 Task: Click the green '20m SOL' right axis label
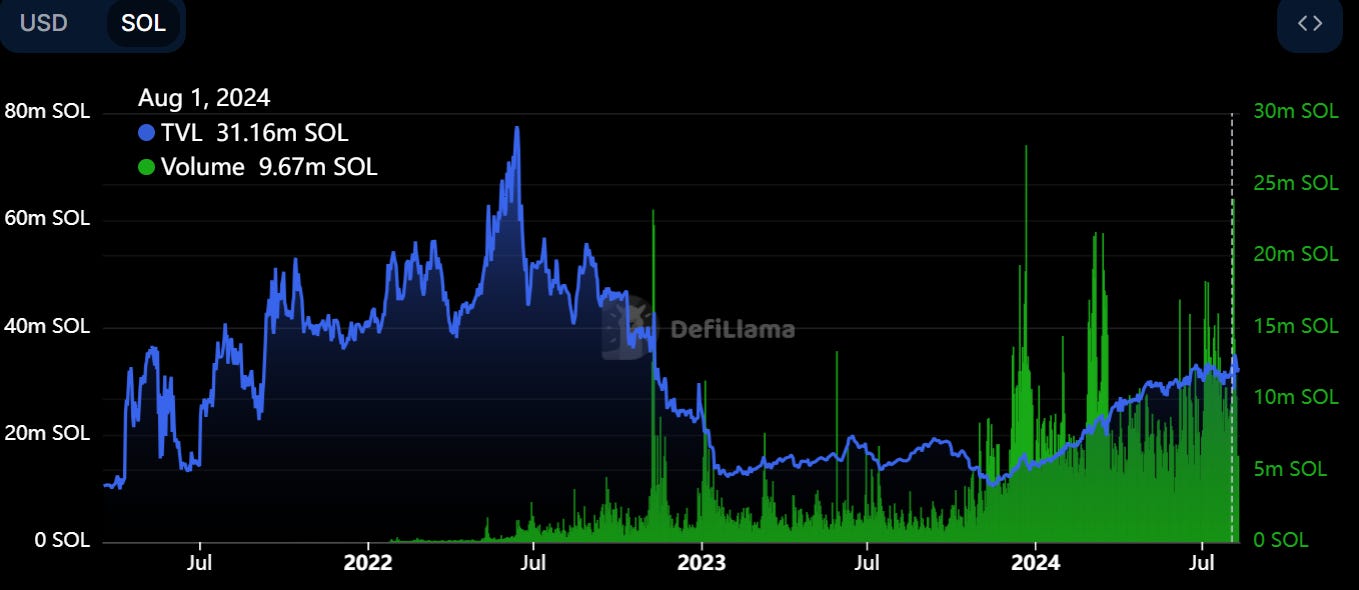[1296, 254]
